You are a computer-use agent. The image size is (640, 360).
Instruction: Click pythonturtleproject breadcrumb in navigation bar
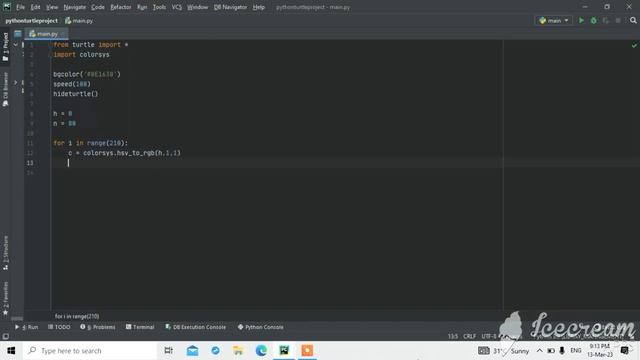click(x=31, y=20)
